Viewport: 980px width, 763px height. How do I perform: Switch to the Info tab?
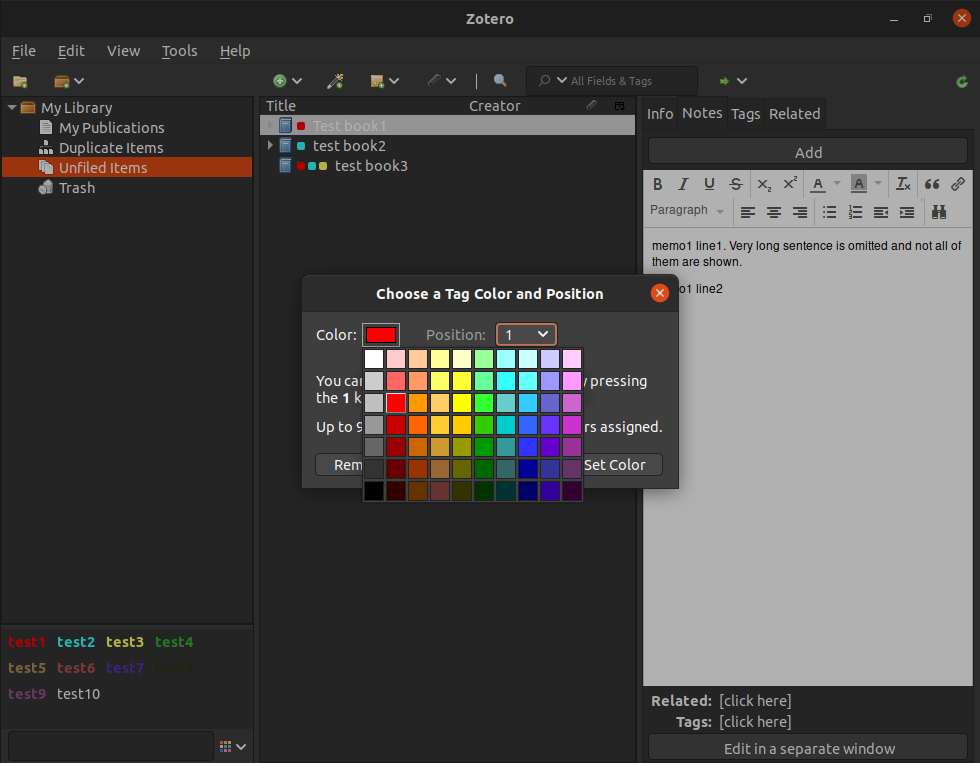point(660,114)
